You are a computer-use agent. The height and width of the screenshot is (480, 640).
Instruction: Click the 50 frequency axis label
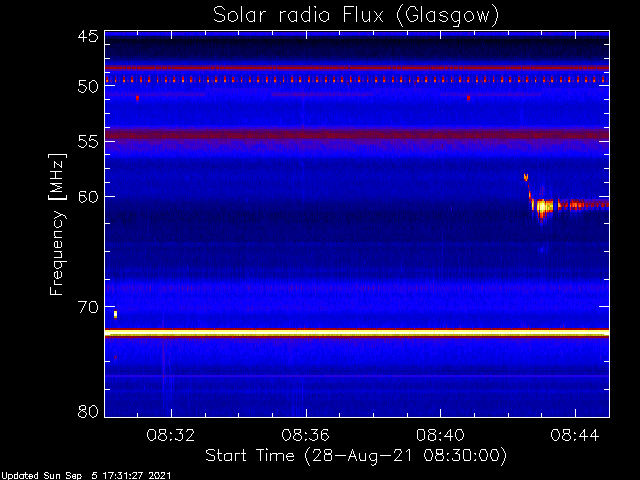point(88,86)
